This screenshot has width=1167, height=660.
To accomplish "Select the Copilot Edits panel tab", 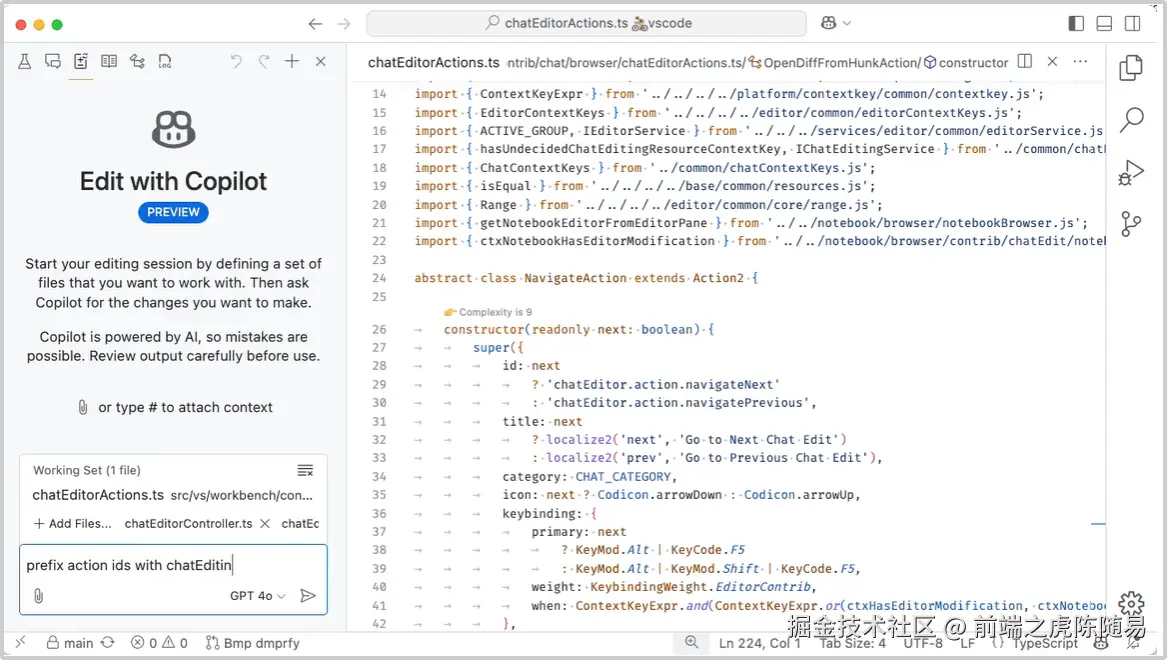I will point(81,62).
